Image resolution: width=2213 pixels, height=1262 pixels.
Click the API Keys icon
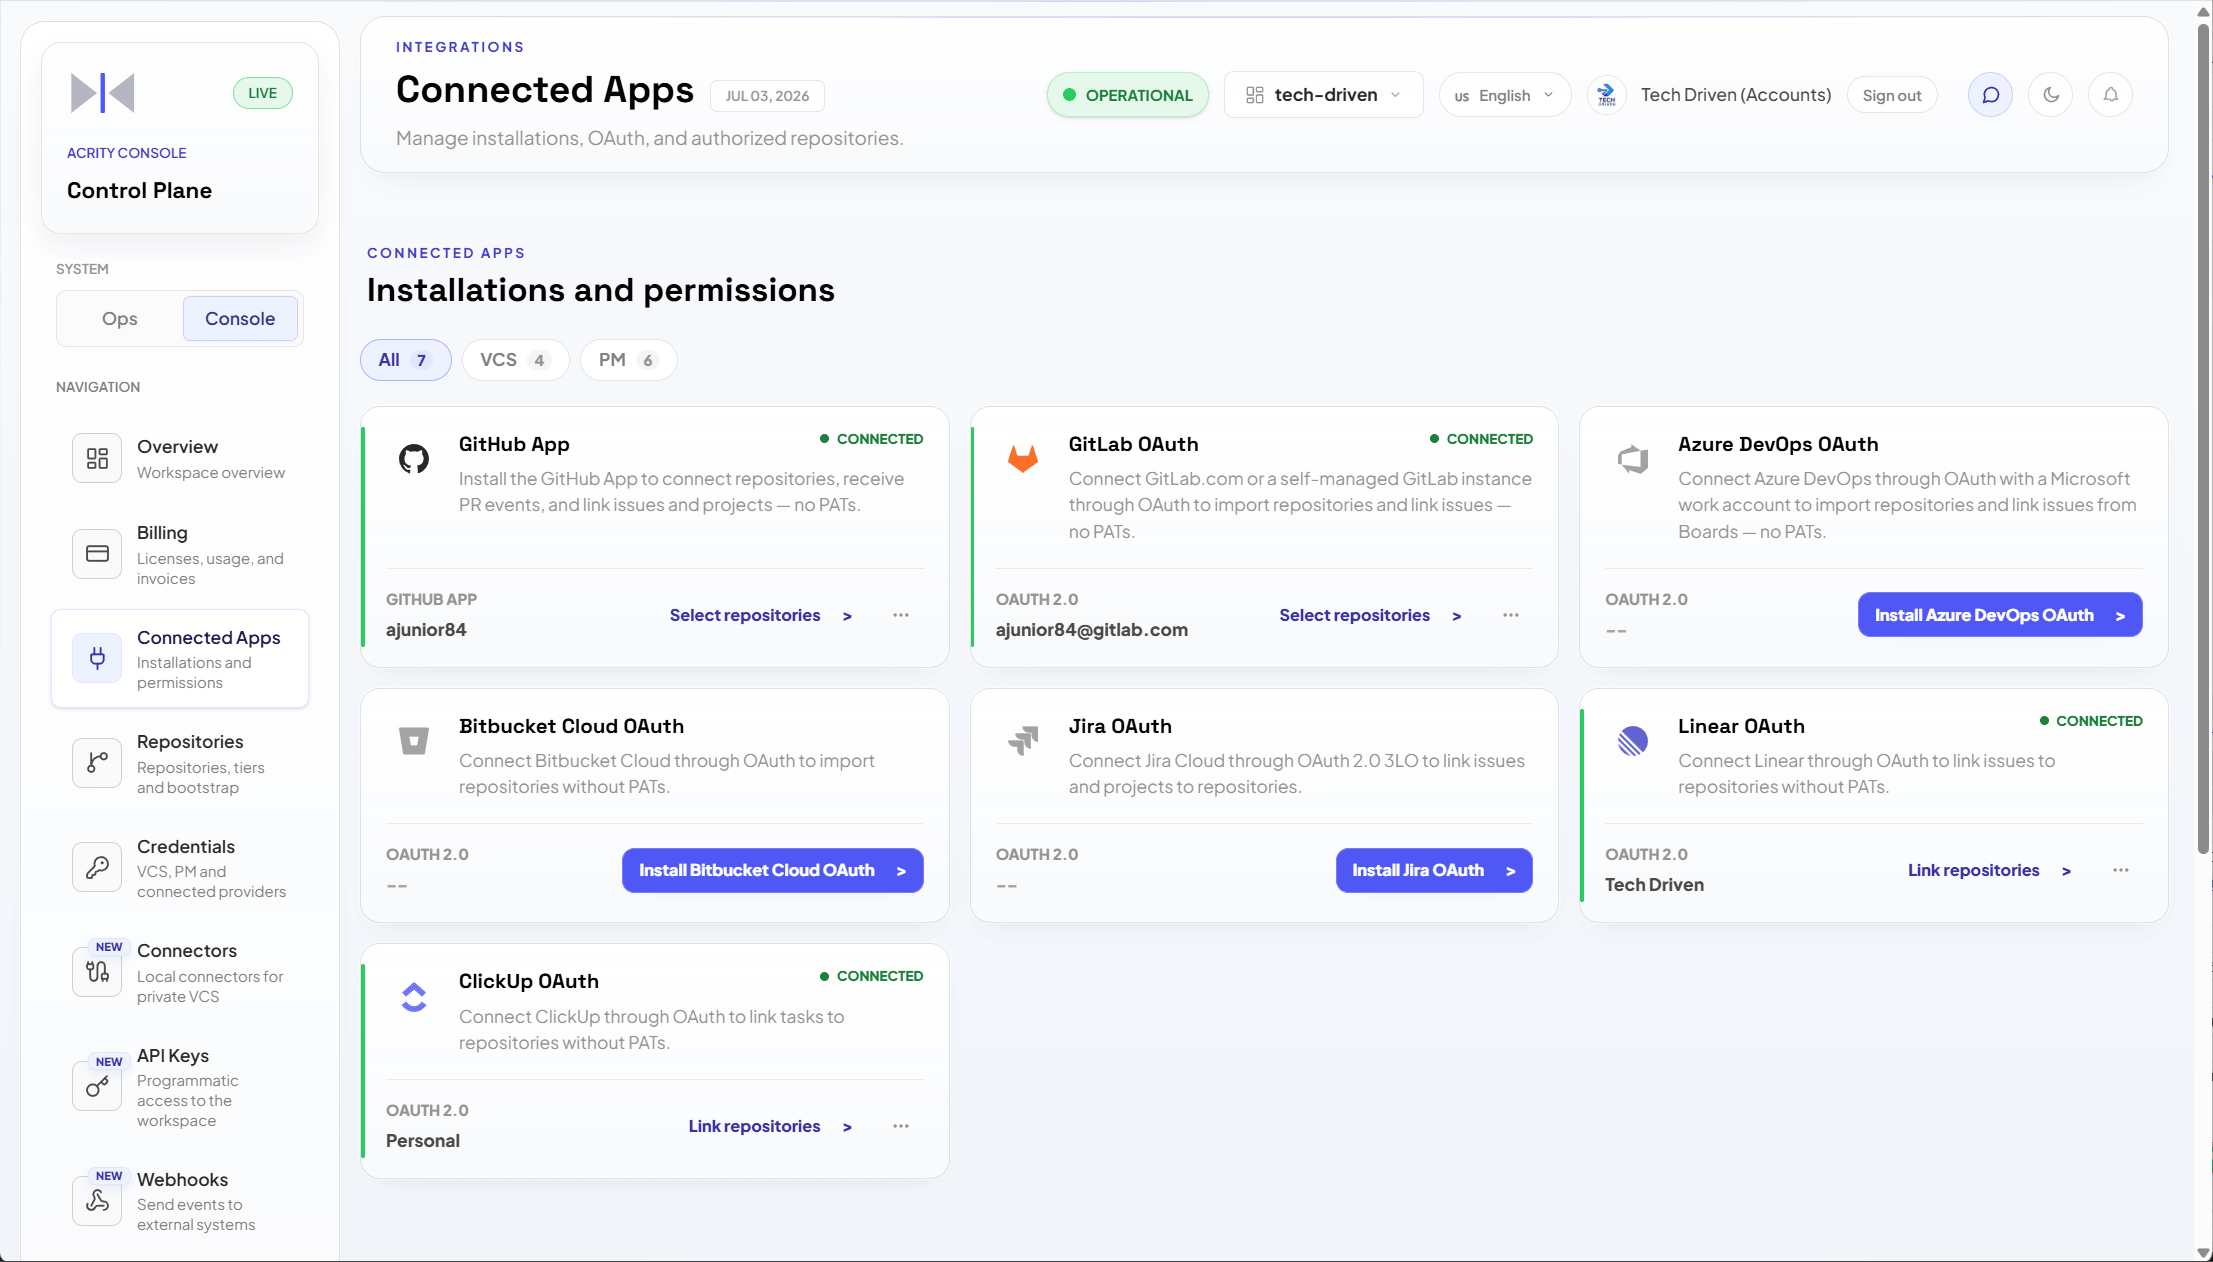(x=97, y=1086)
